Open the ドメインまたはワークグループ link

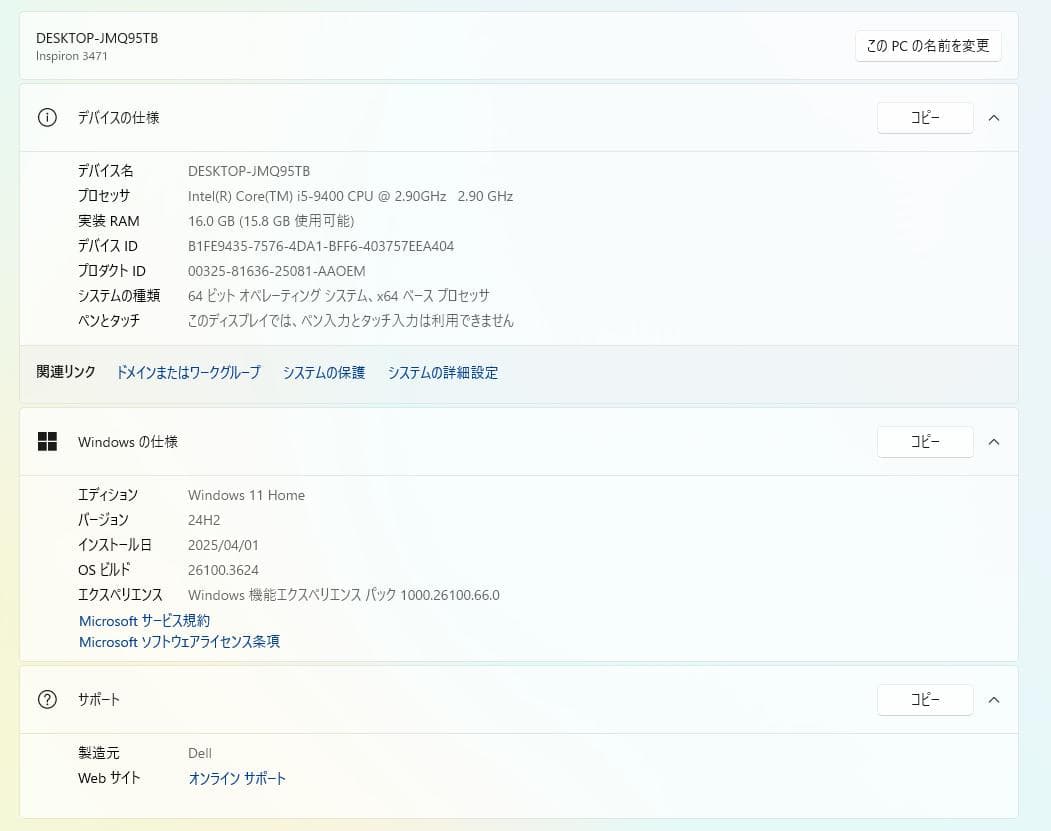(188, 372)
